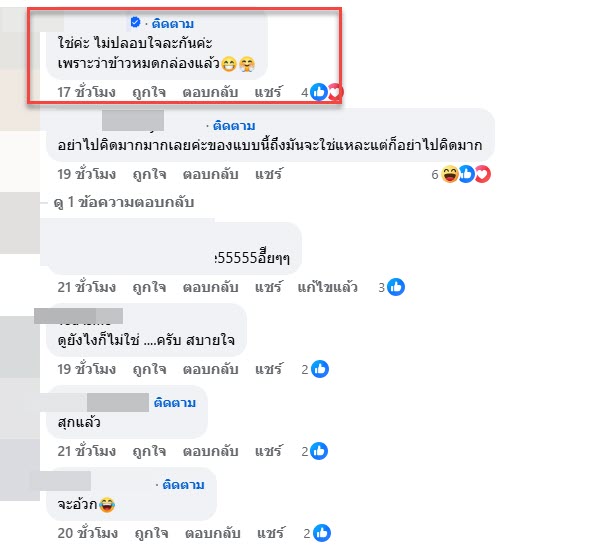The height and width of the screenshot is (549, 601).
Task: Click the heart reaction icon on the อย่าไปคิดมาก comment
Action: pyautogui.click(x=483, y=174)
